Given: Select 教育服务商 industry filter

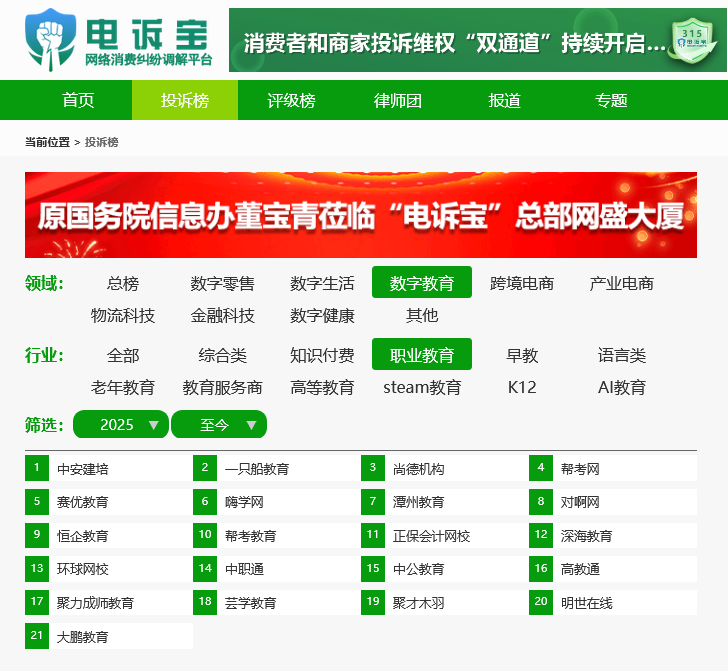Looking at the screenshot, I should [222, 387].
